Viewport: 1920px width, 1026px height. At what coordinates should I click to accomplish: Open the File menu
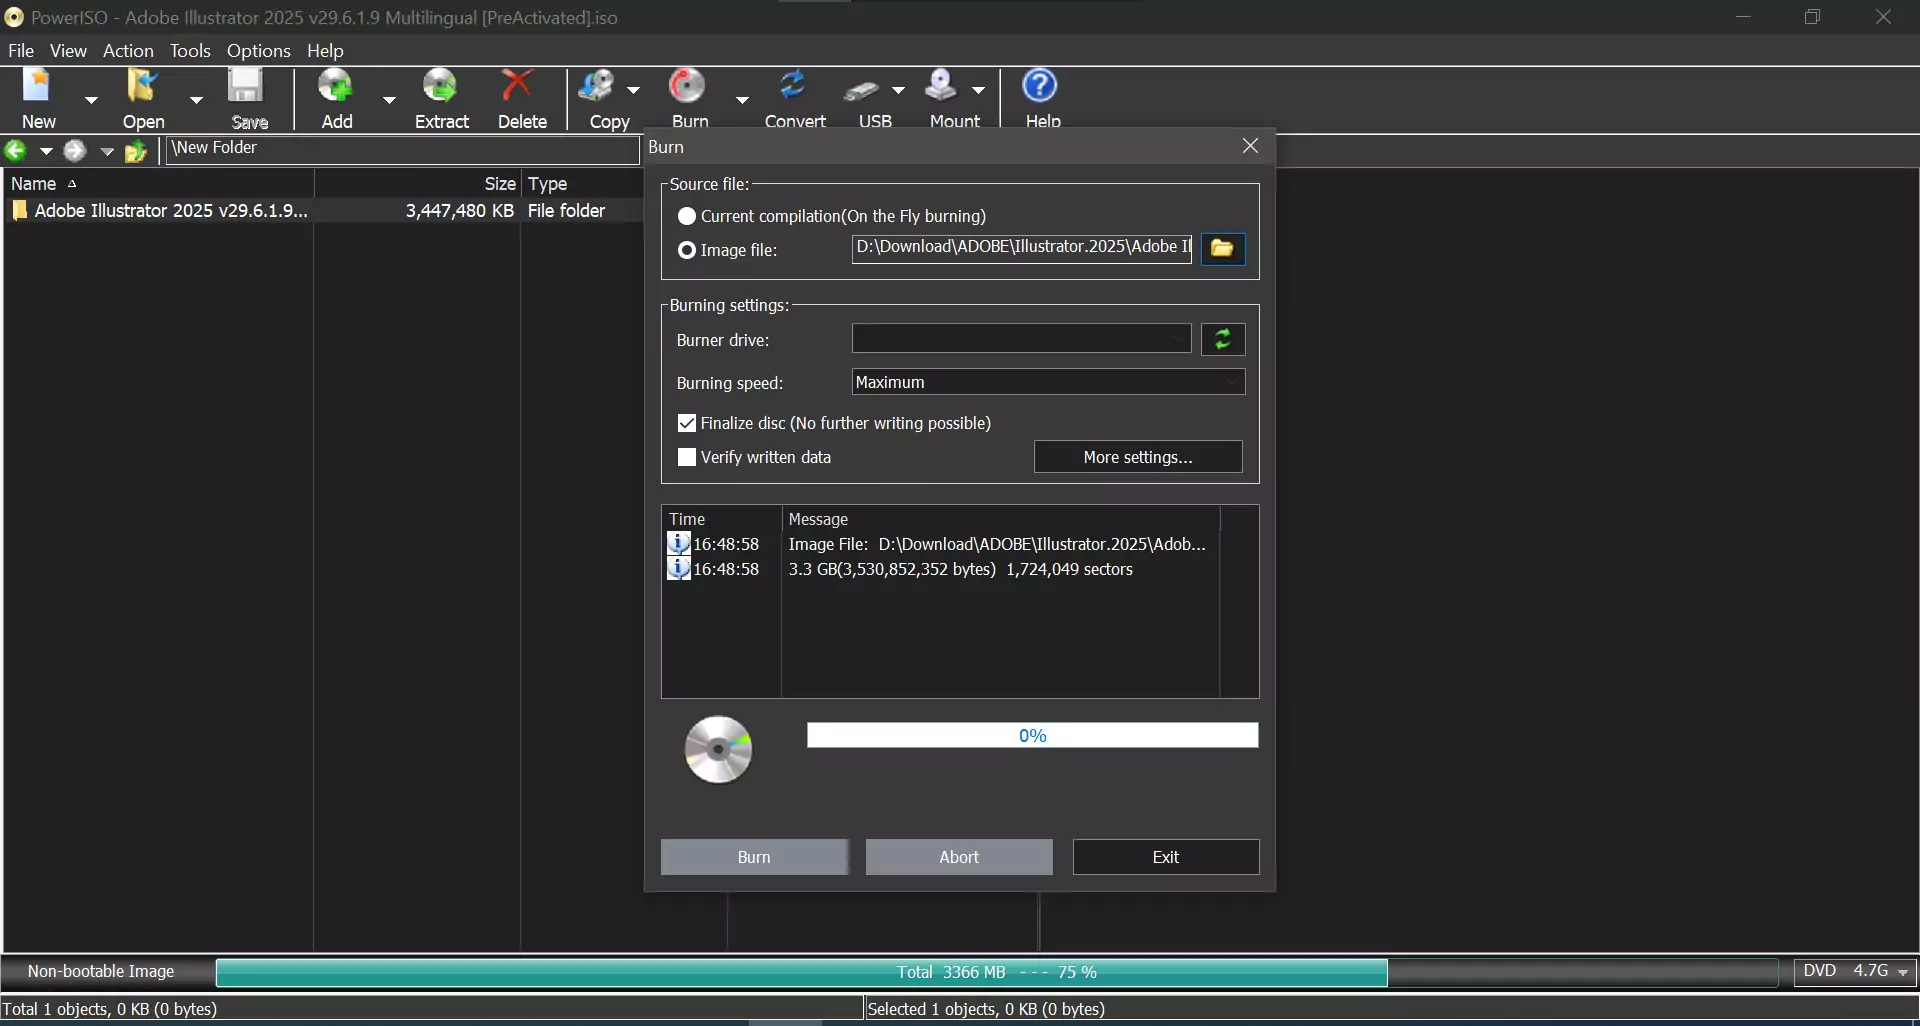(21, 50)
